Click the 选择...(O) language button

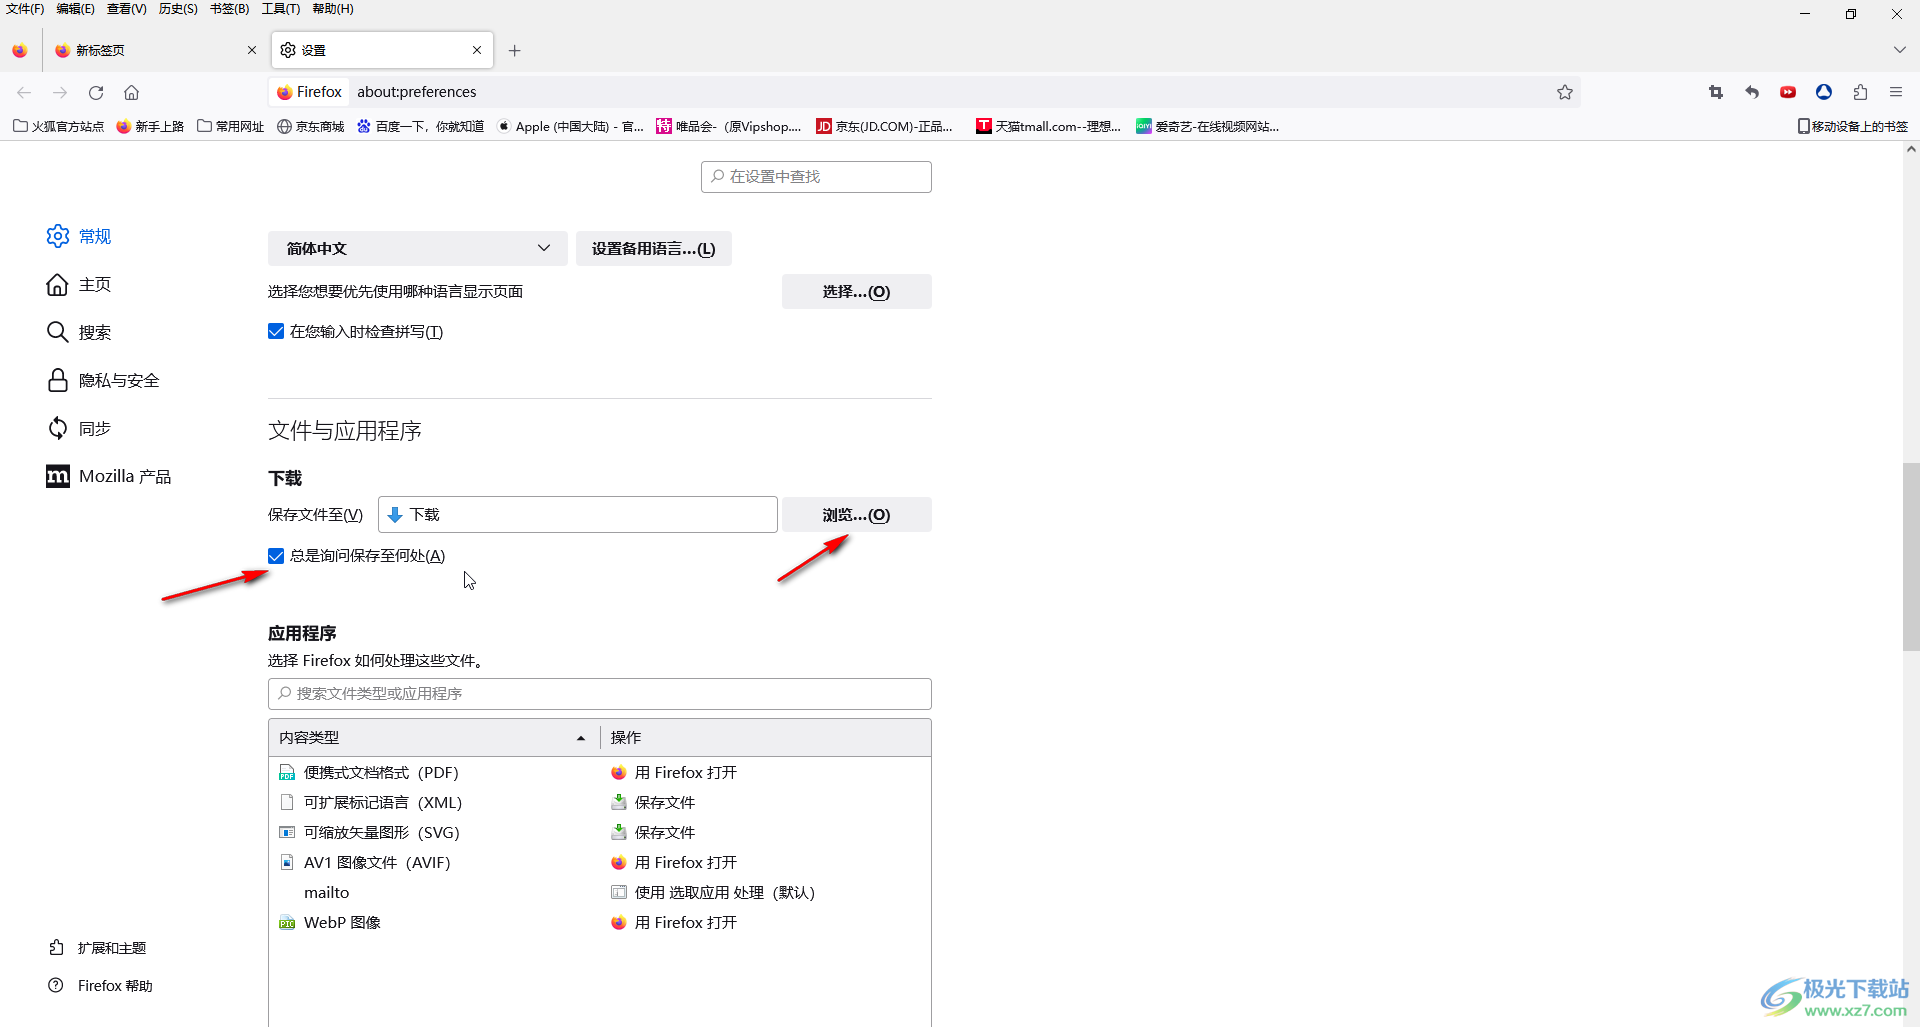pos(856,292)
